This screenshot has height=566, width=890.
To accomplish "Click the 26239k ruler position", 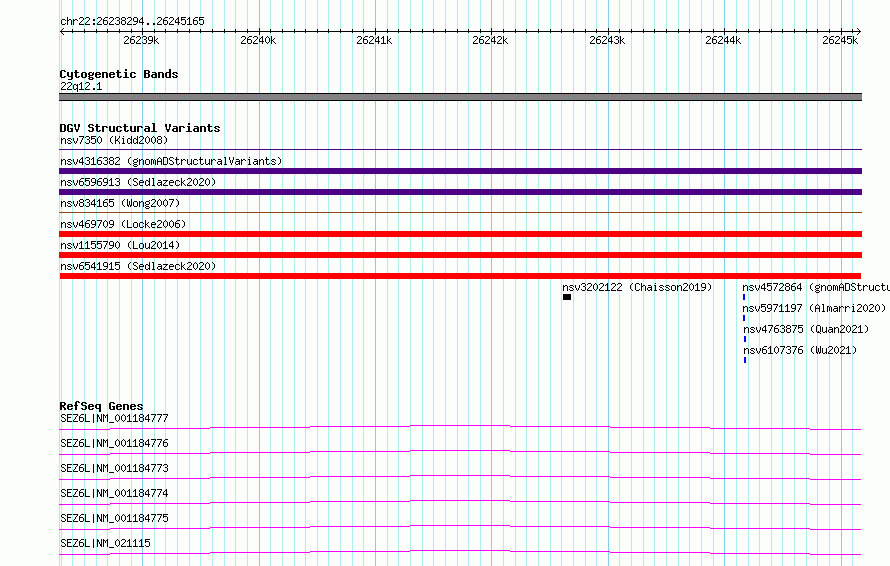I will [141, 40].
